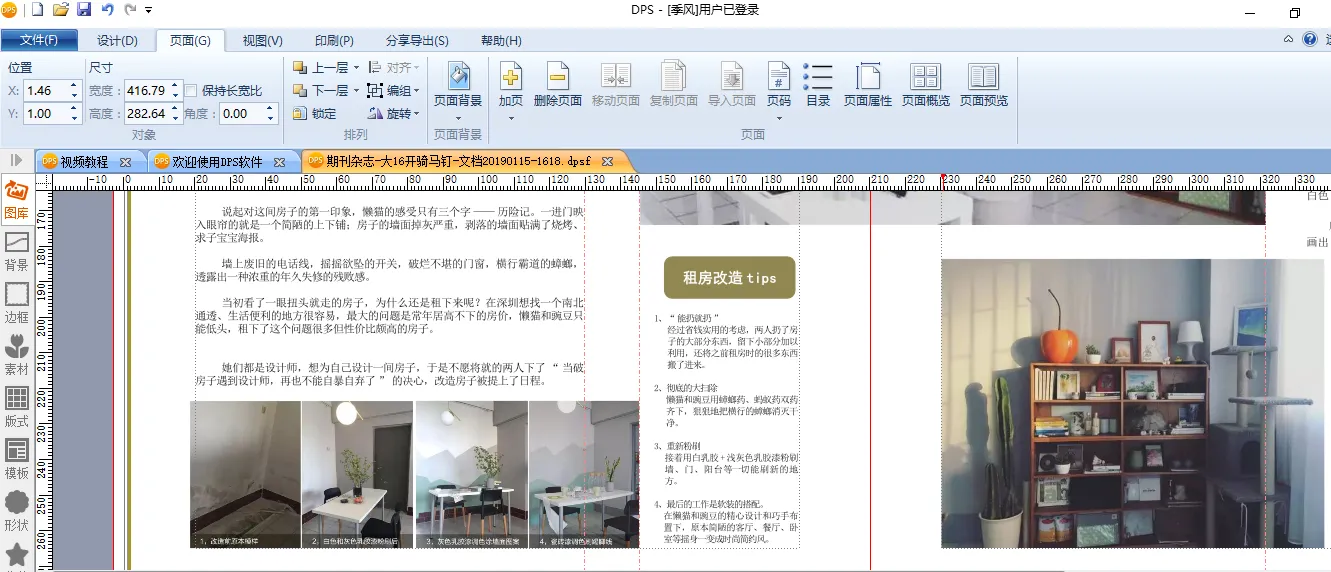Open the 文件(F) file menu
Viewport: 1331px width, 572px height.
39,41
